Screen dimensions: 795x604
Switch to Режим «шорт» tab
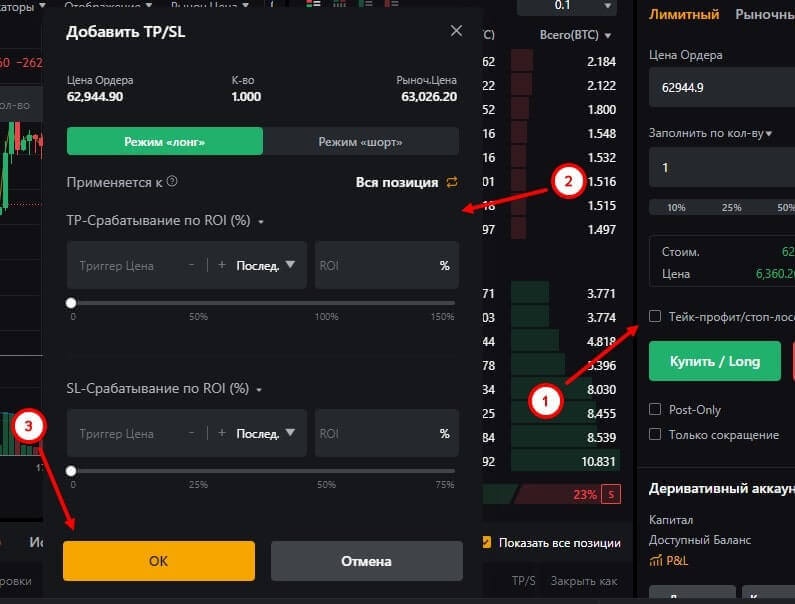pos(360,142)
